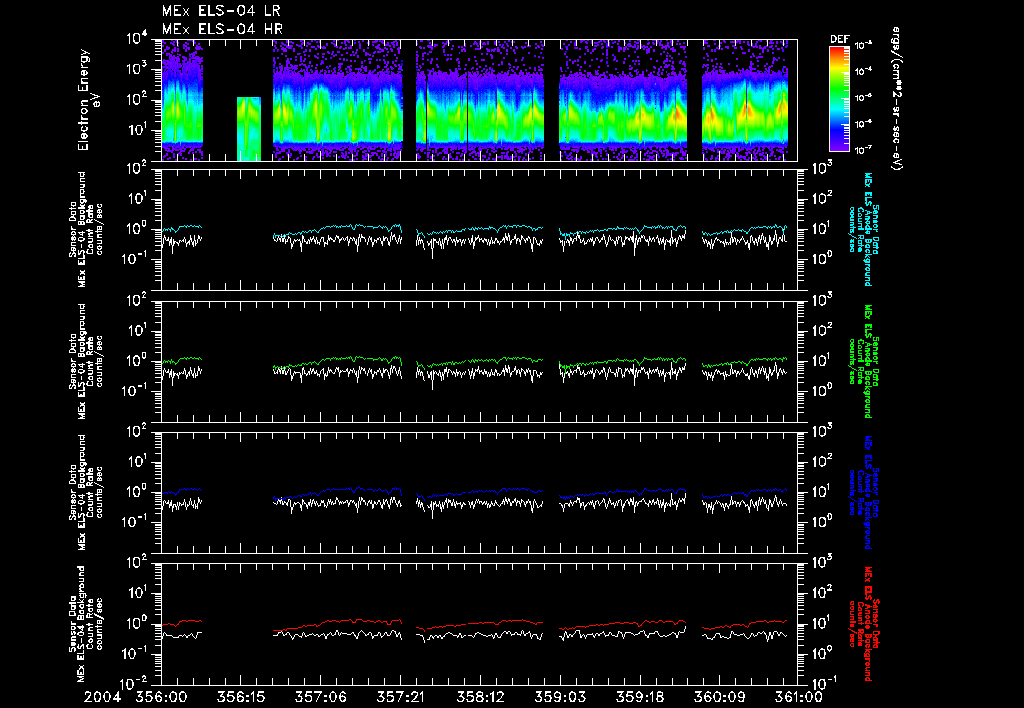The width and height of the screenshot is (1024, 708).
Task: Click the MEx ELS-04 HR title text
Action: click(x=222, y=29)
